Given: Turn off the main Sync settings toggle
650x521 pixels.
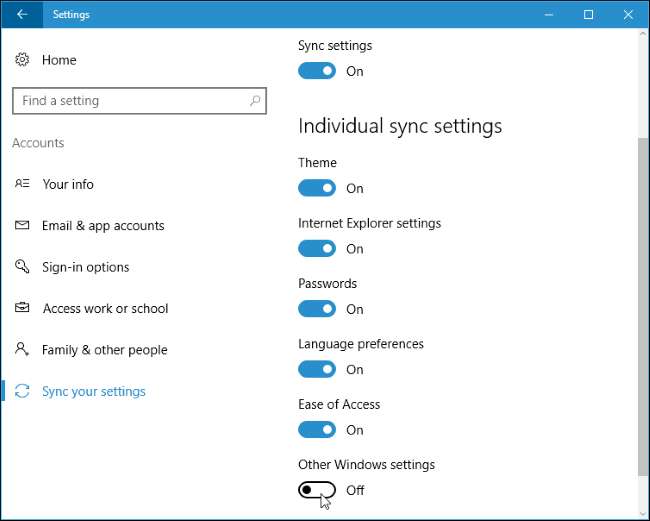Looking at the screenshot, I should click(317, 71).
